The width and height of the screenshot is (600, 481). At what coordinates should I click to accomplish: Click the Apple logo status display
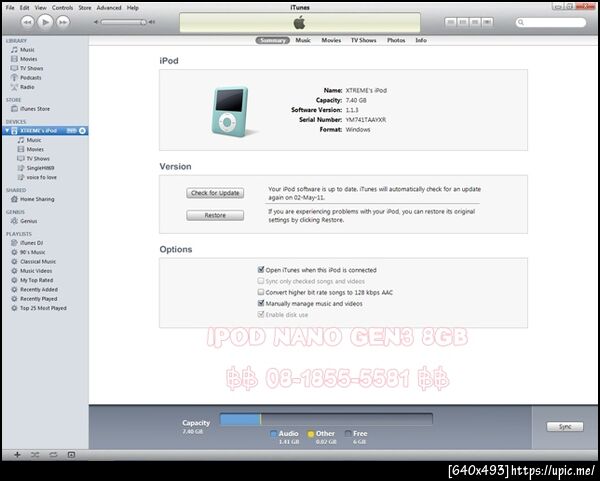coord(300,23)
